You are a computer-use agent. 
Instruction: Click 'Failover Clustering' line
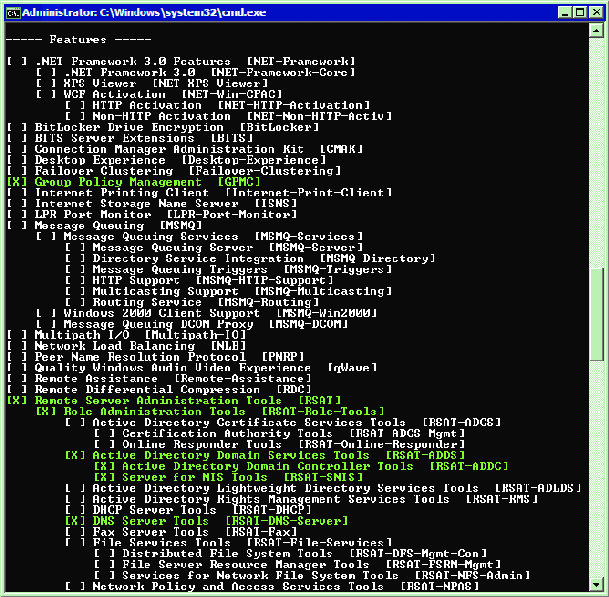click(x=174, y=171)
